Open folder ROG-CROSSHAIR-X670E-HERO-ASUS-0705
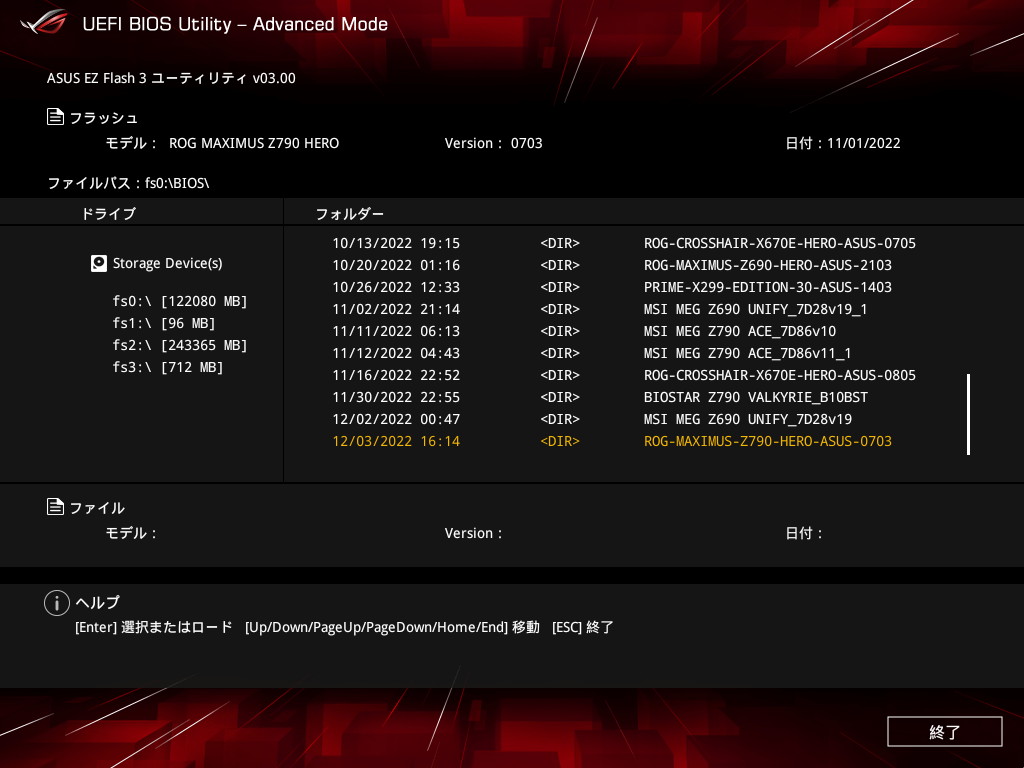This screenshot has height=768, width=1024. (779, 243)
